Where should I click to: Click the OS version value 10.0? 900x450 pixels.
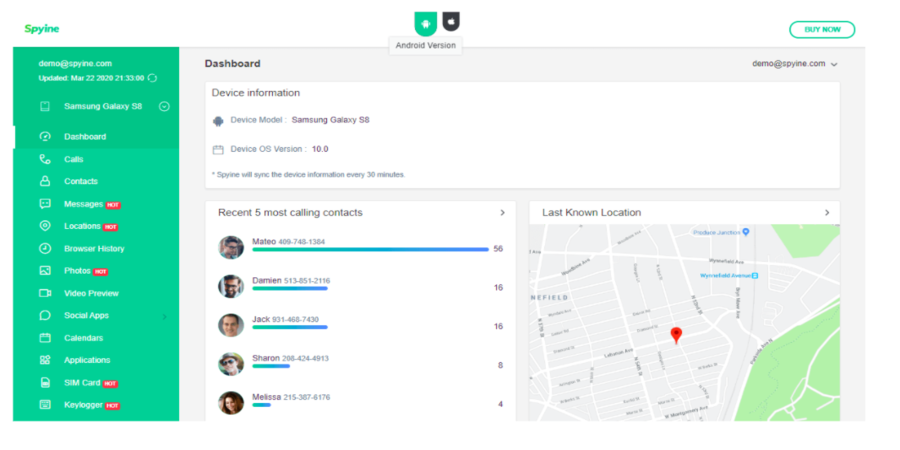tap(320, 149)
